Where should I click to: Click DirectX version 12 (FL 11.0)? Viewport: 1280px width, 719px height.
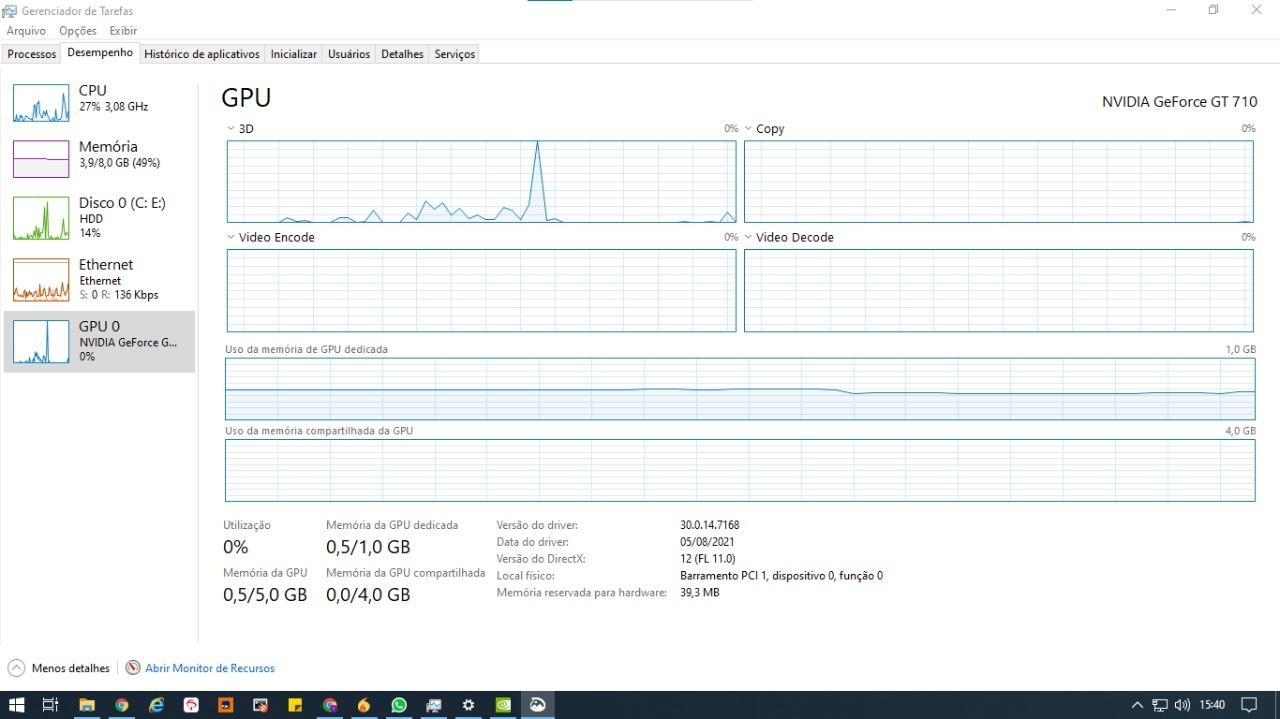pos(708,559)
